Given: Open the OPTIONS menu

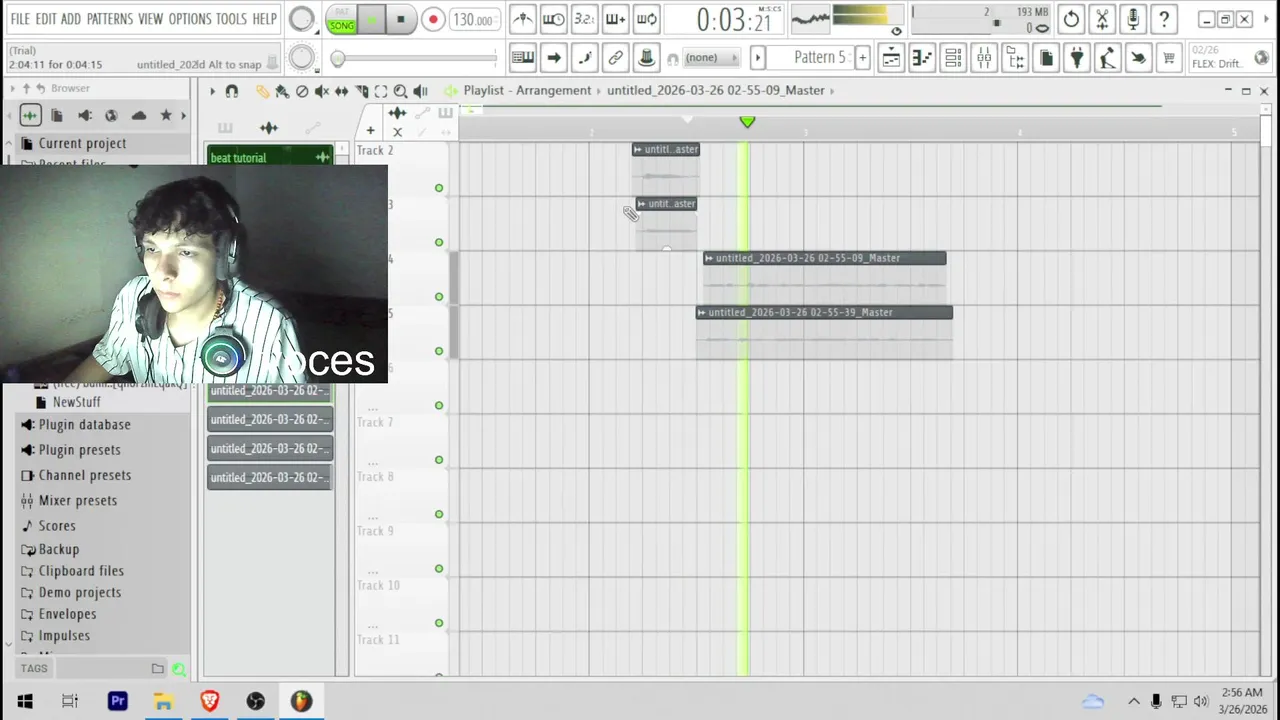Looking at the screenshot, I should (x=190, y=19).
